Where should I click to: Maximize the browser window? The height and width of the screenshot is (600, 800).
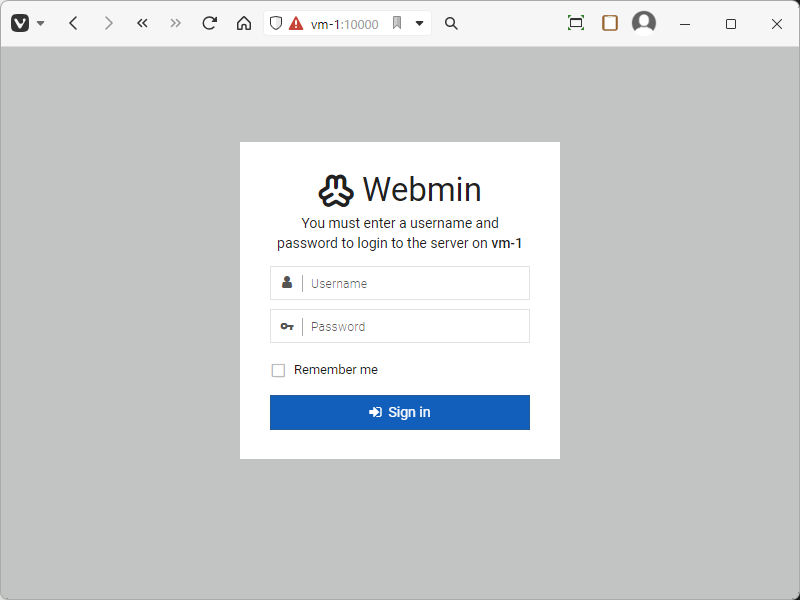[731, 24]
